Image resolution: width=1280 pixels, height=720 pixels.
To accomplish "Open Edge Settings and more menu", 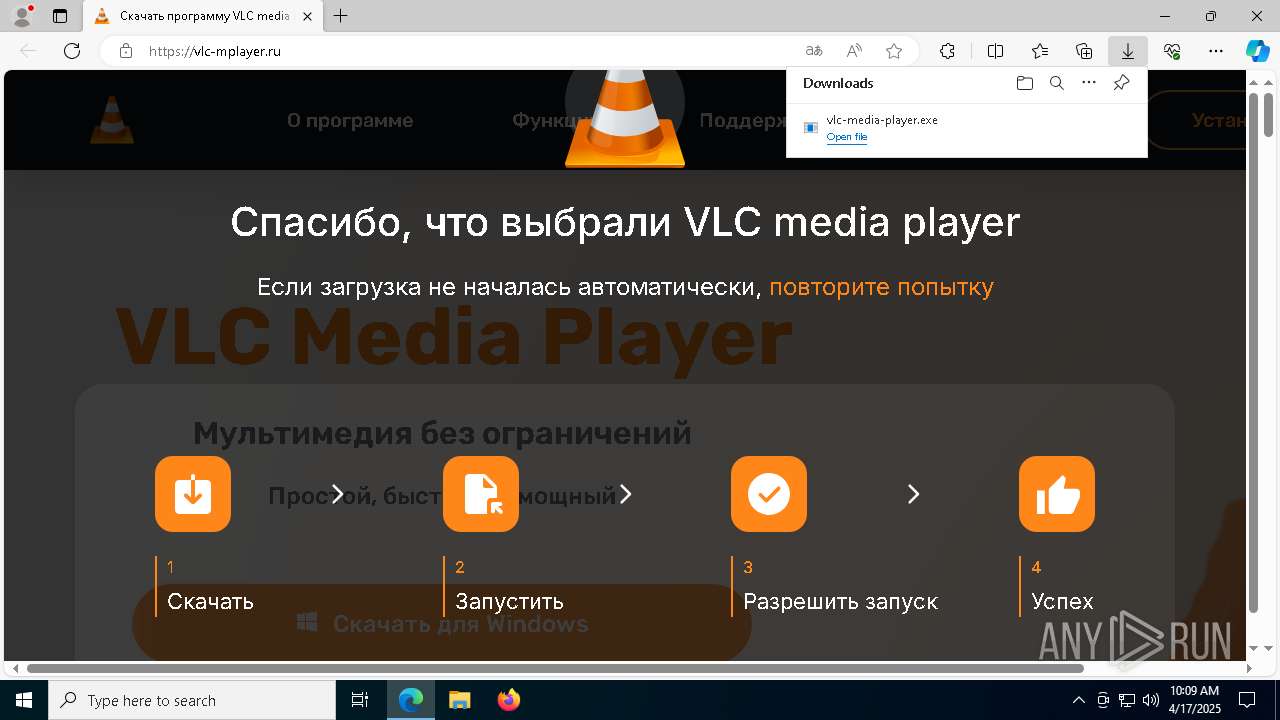I will coord(1216,51).
